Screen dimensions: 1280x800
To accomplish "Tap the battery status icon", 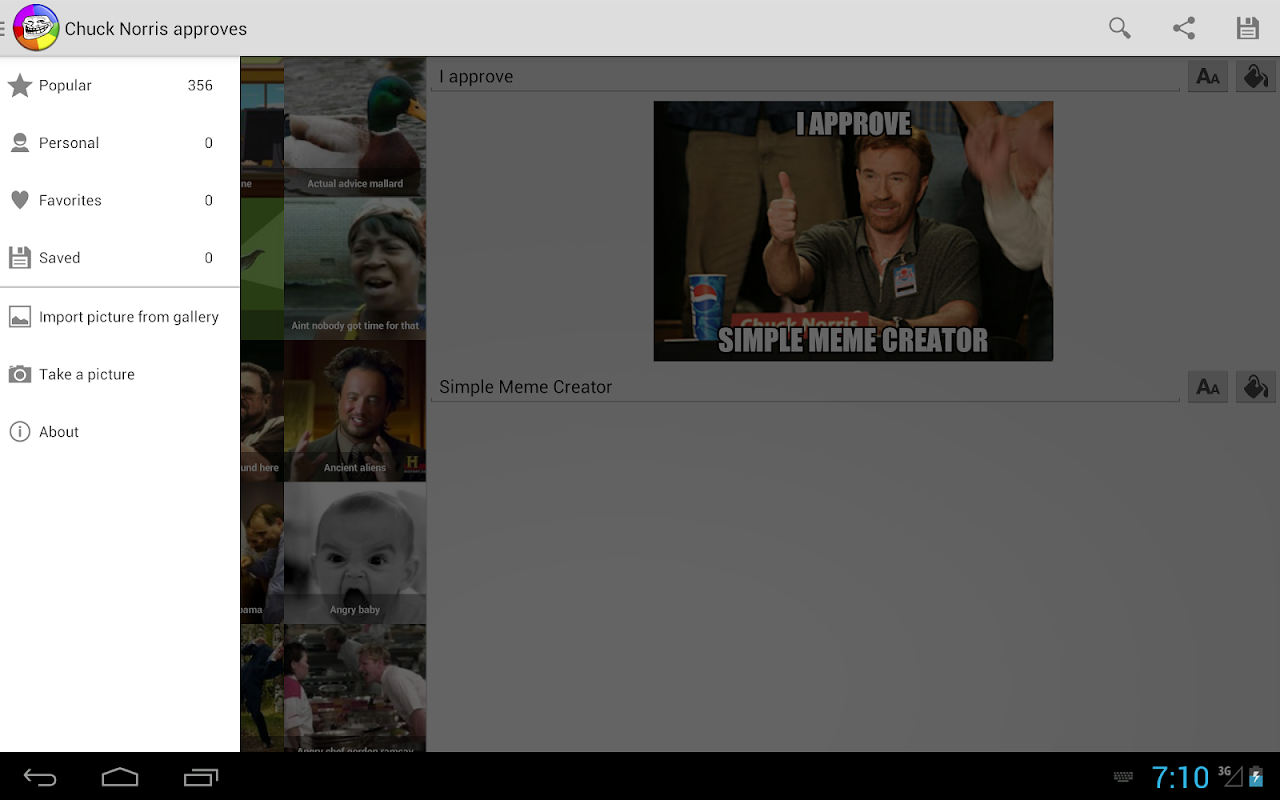I will point(1256,777).
